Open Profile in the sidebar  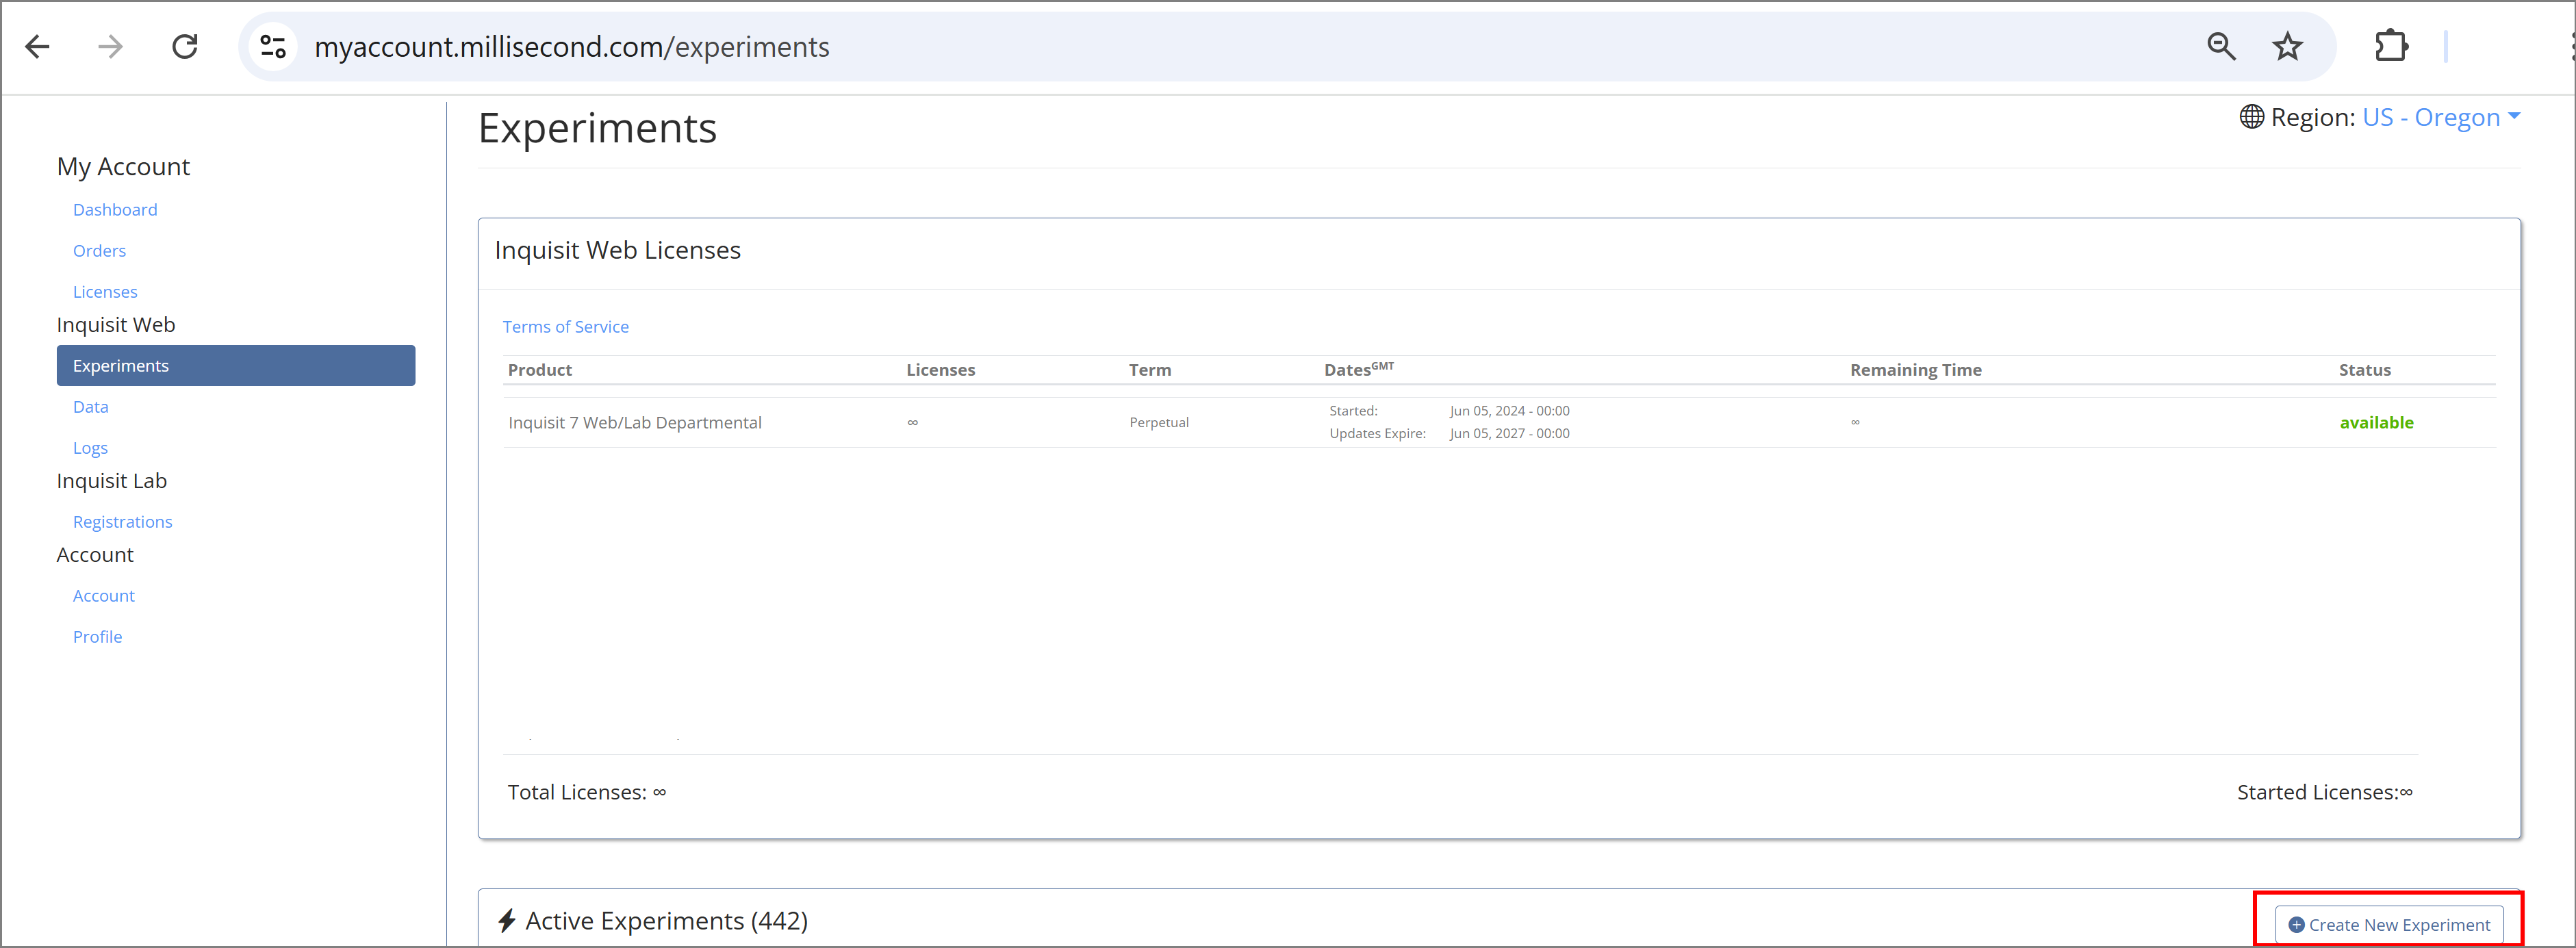pyautogui.click(x=97, y=637)
